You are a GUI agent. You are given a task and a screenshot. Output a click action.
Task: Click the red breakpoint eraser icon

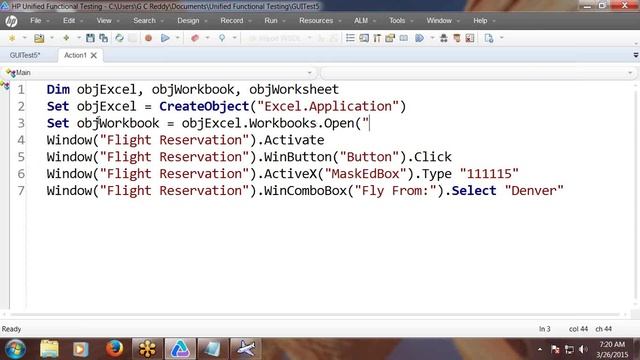195,38
